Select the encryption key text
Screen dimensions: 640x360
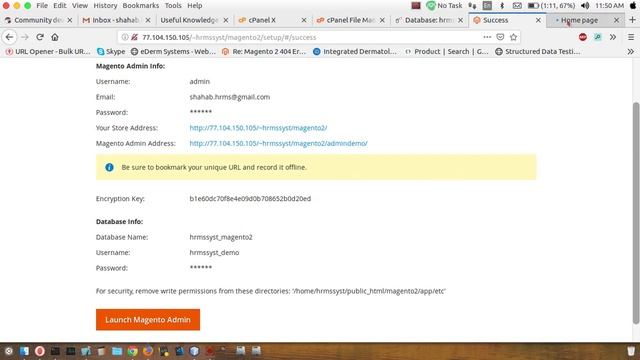pos(250,199)
